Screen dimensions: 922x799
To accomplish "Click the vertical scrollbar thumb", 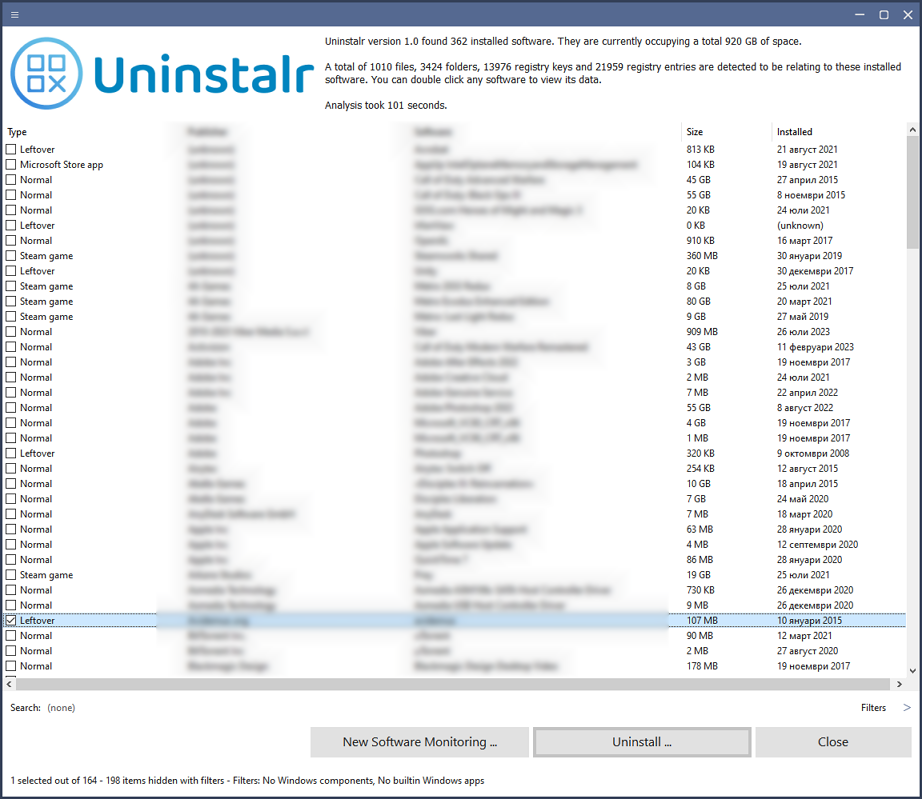I will click(912, 192).
